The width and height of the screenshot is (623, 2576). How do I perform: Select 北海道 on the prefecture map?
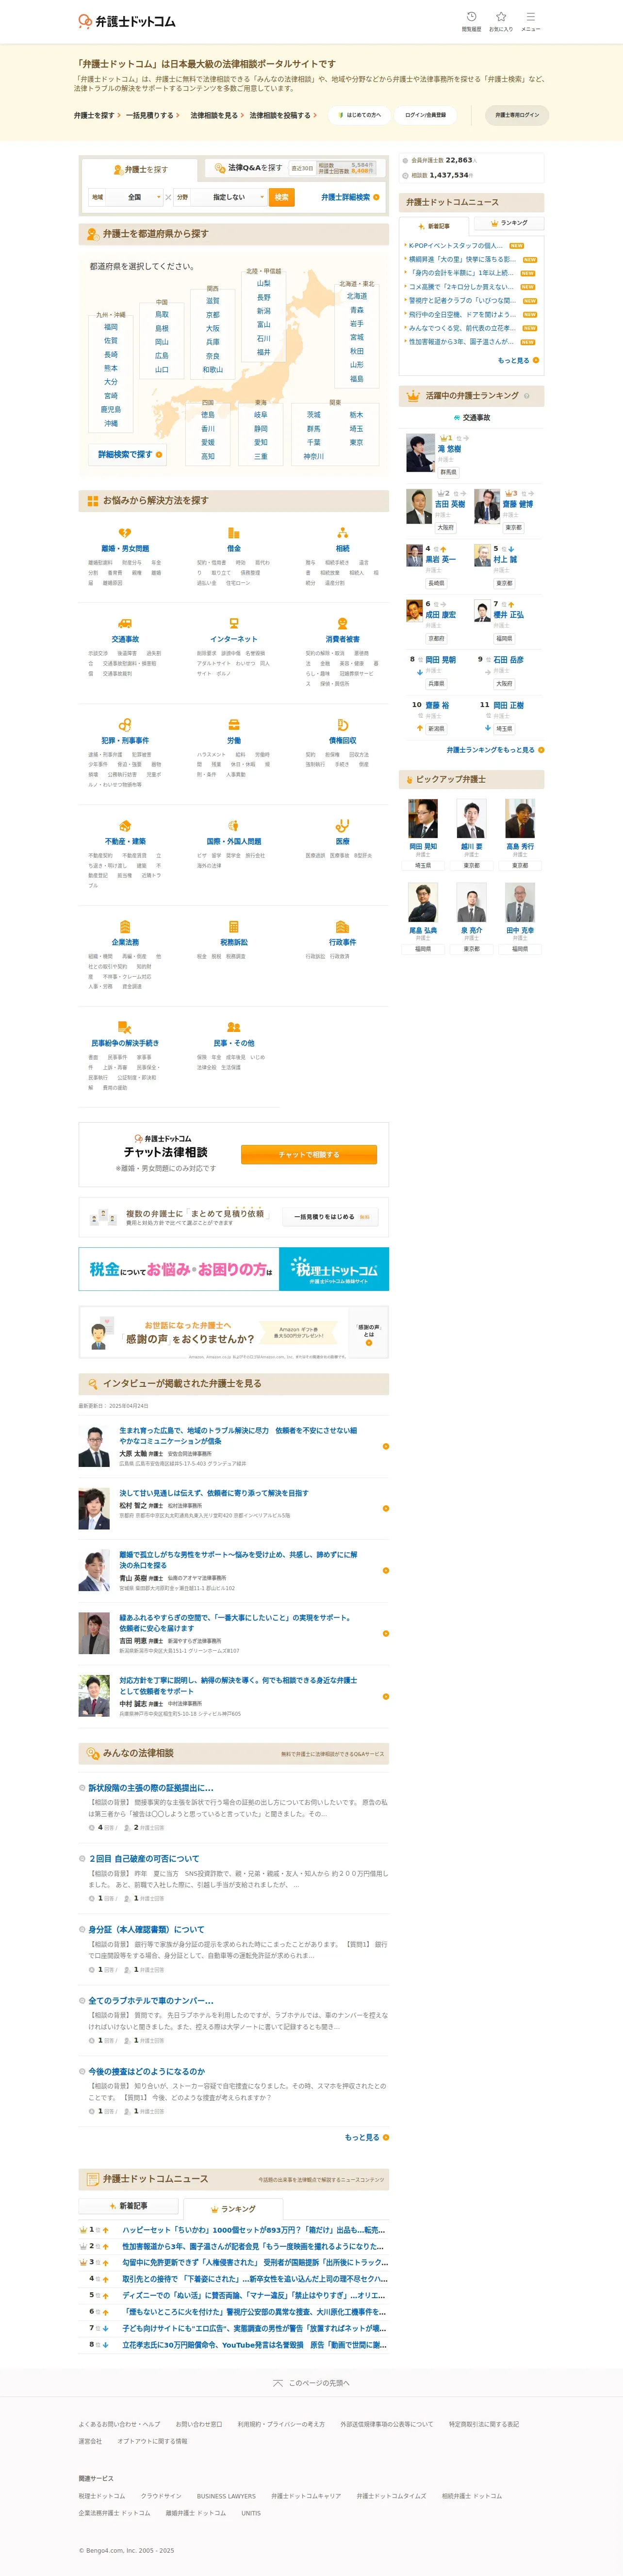(x=357, y=296)
